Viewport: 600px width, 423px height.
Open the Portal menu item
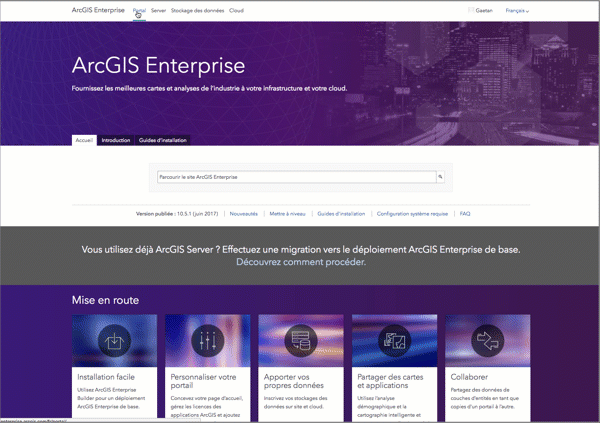[139, 11]
